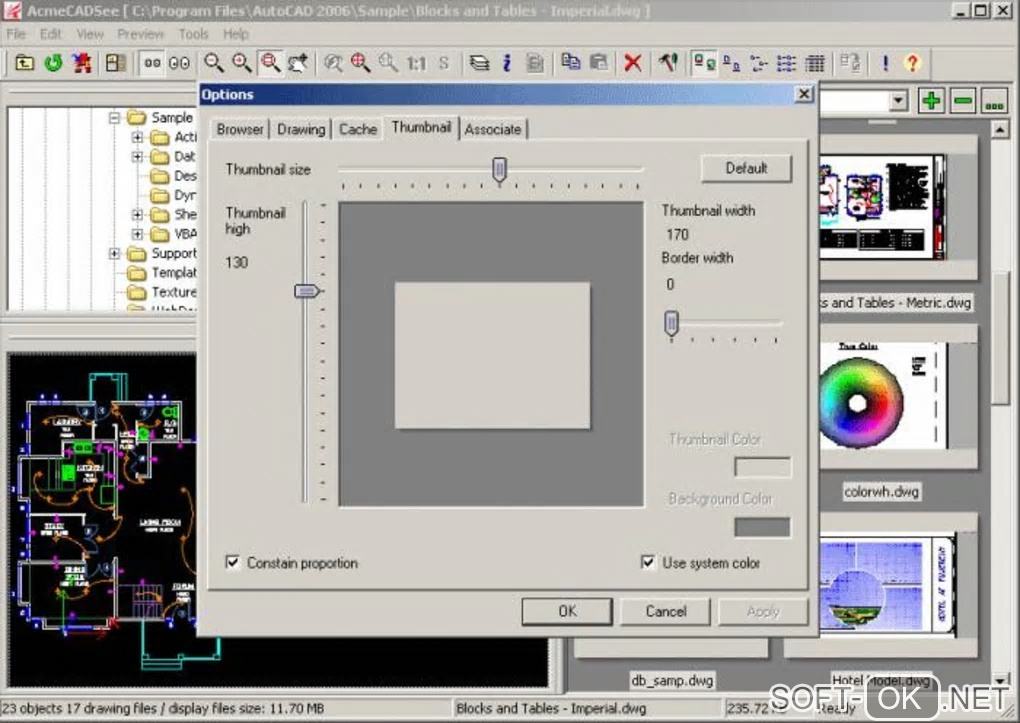Switch to large thumbnails view icon
This screenshot has height=723, width=1020.
(704, 63)
